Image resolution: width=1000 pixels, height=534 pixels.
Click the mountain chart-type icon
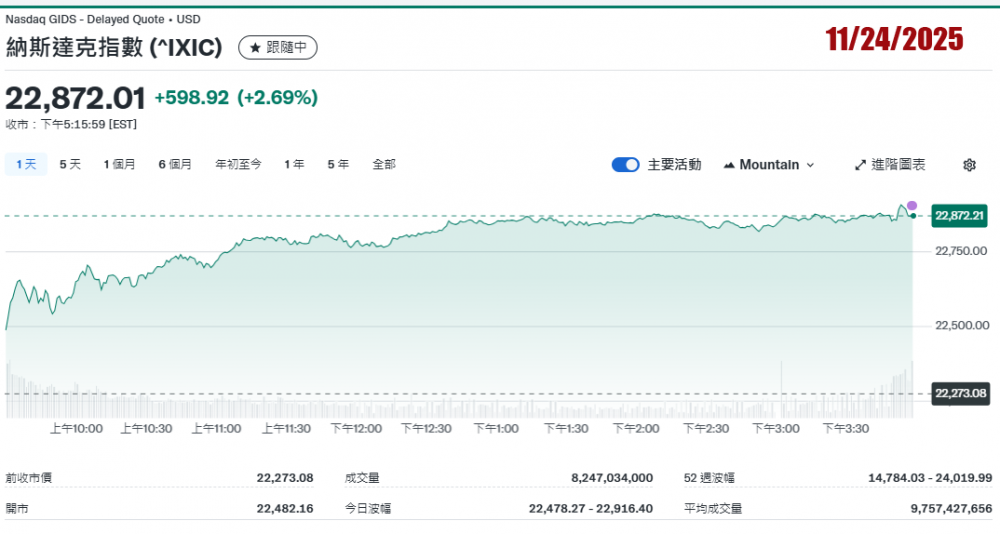(x=729, y=165)
